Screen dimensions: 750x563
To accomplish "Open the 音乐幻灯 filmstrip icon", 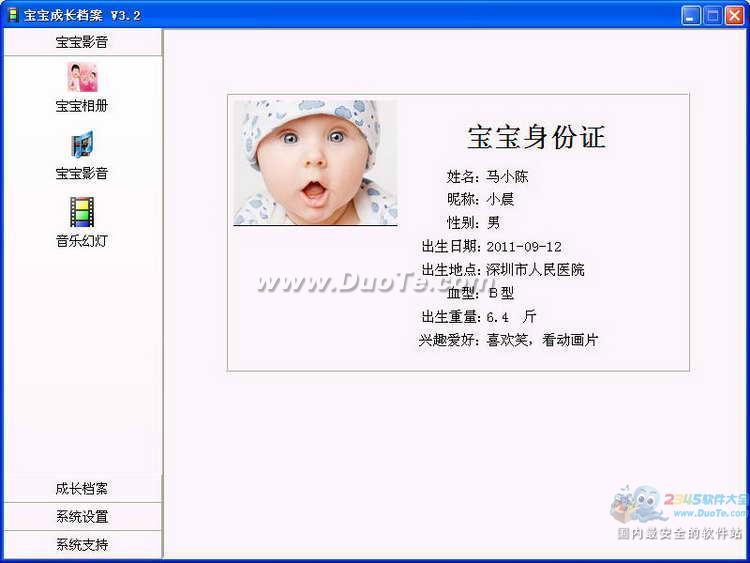I will coord(81,212).
